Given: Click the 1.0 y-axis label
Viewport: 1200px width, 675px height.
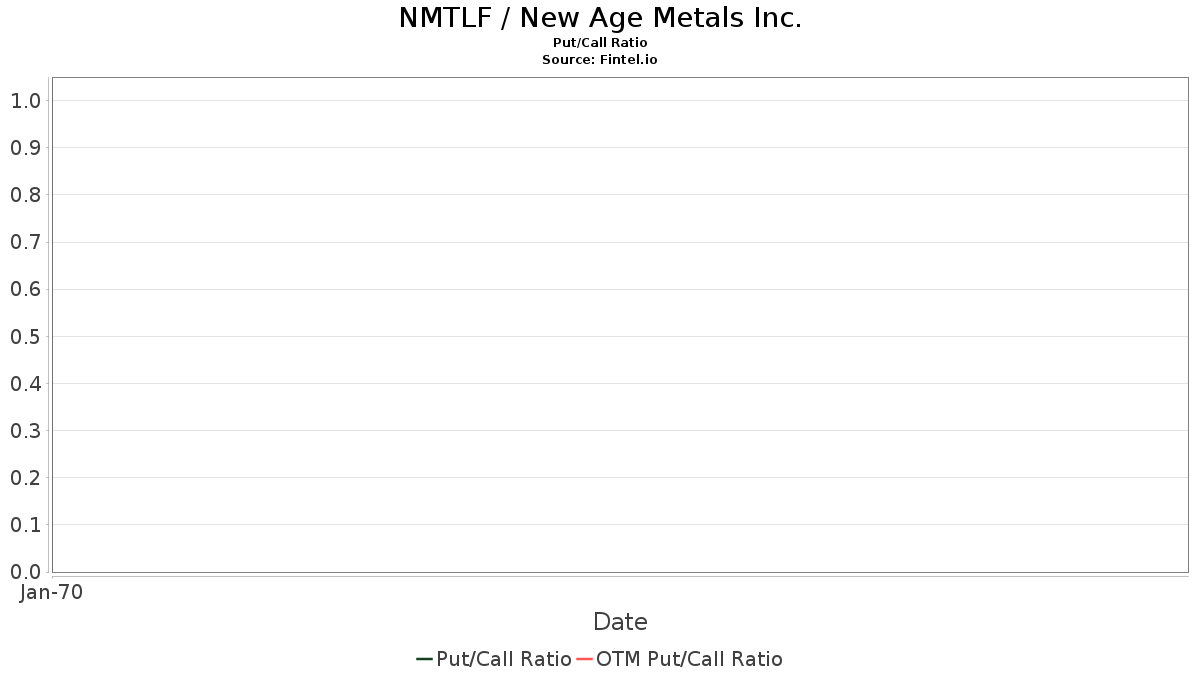Looking at the screenshot, I should pos(26,101).
